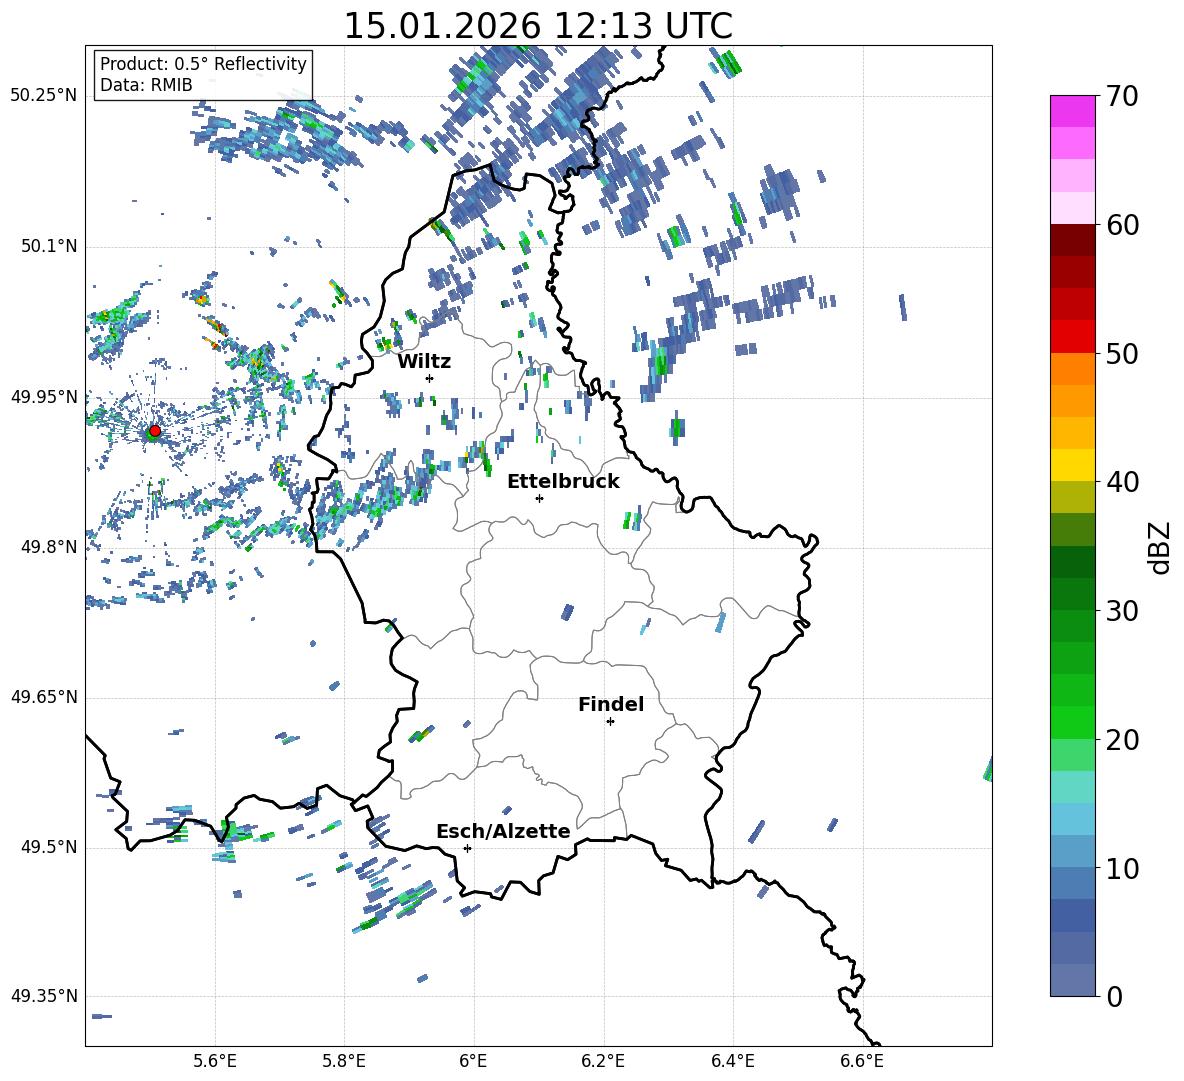This screenshot has height=1081, width=1184.
Task: Click the 'Data: RMIB' label
Action: (x=146, y=85)
